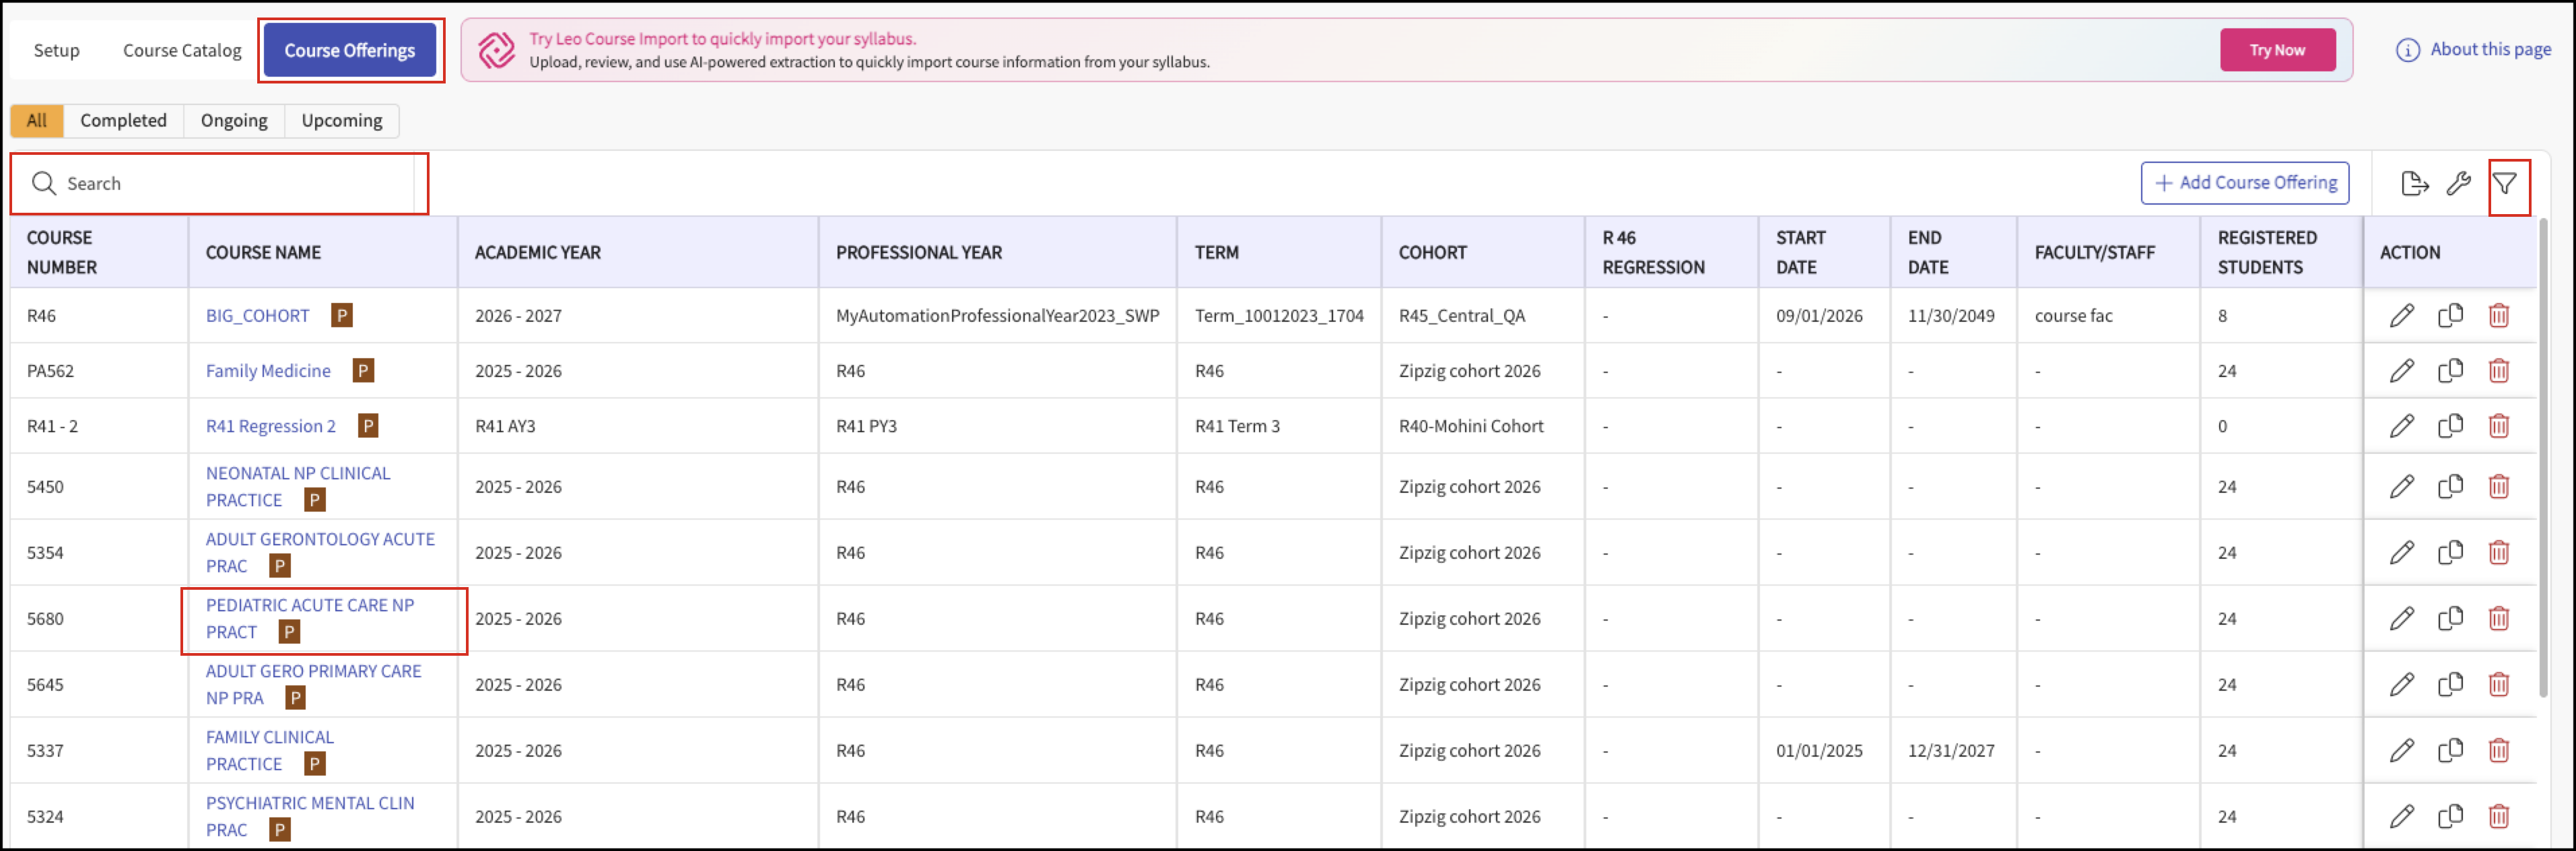Click the table's vertical scrollbar
2576x851 pixels.
coord(2542,456)
